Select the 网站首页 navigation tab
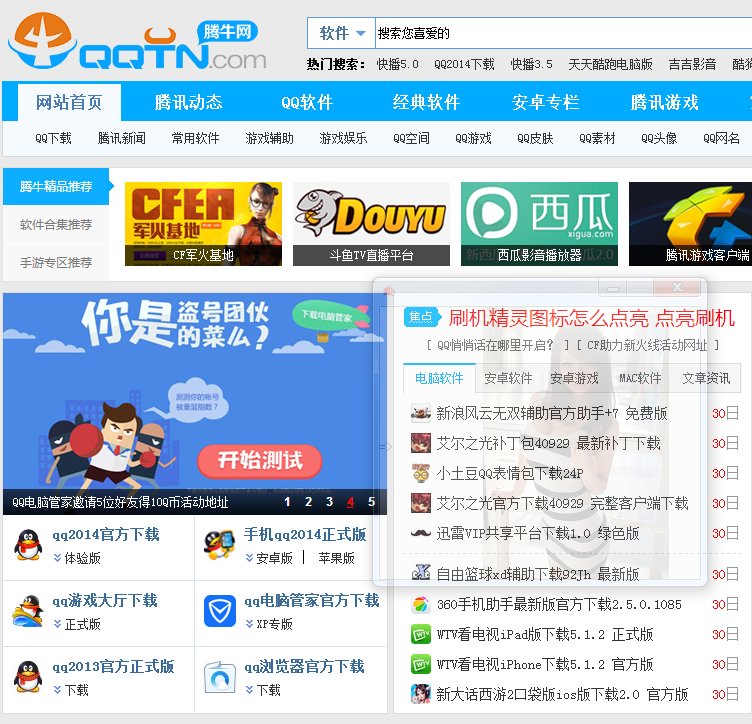The height and width of the screenshot is (724, 752). click(x=69, y=102)
